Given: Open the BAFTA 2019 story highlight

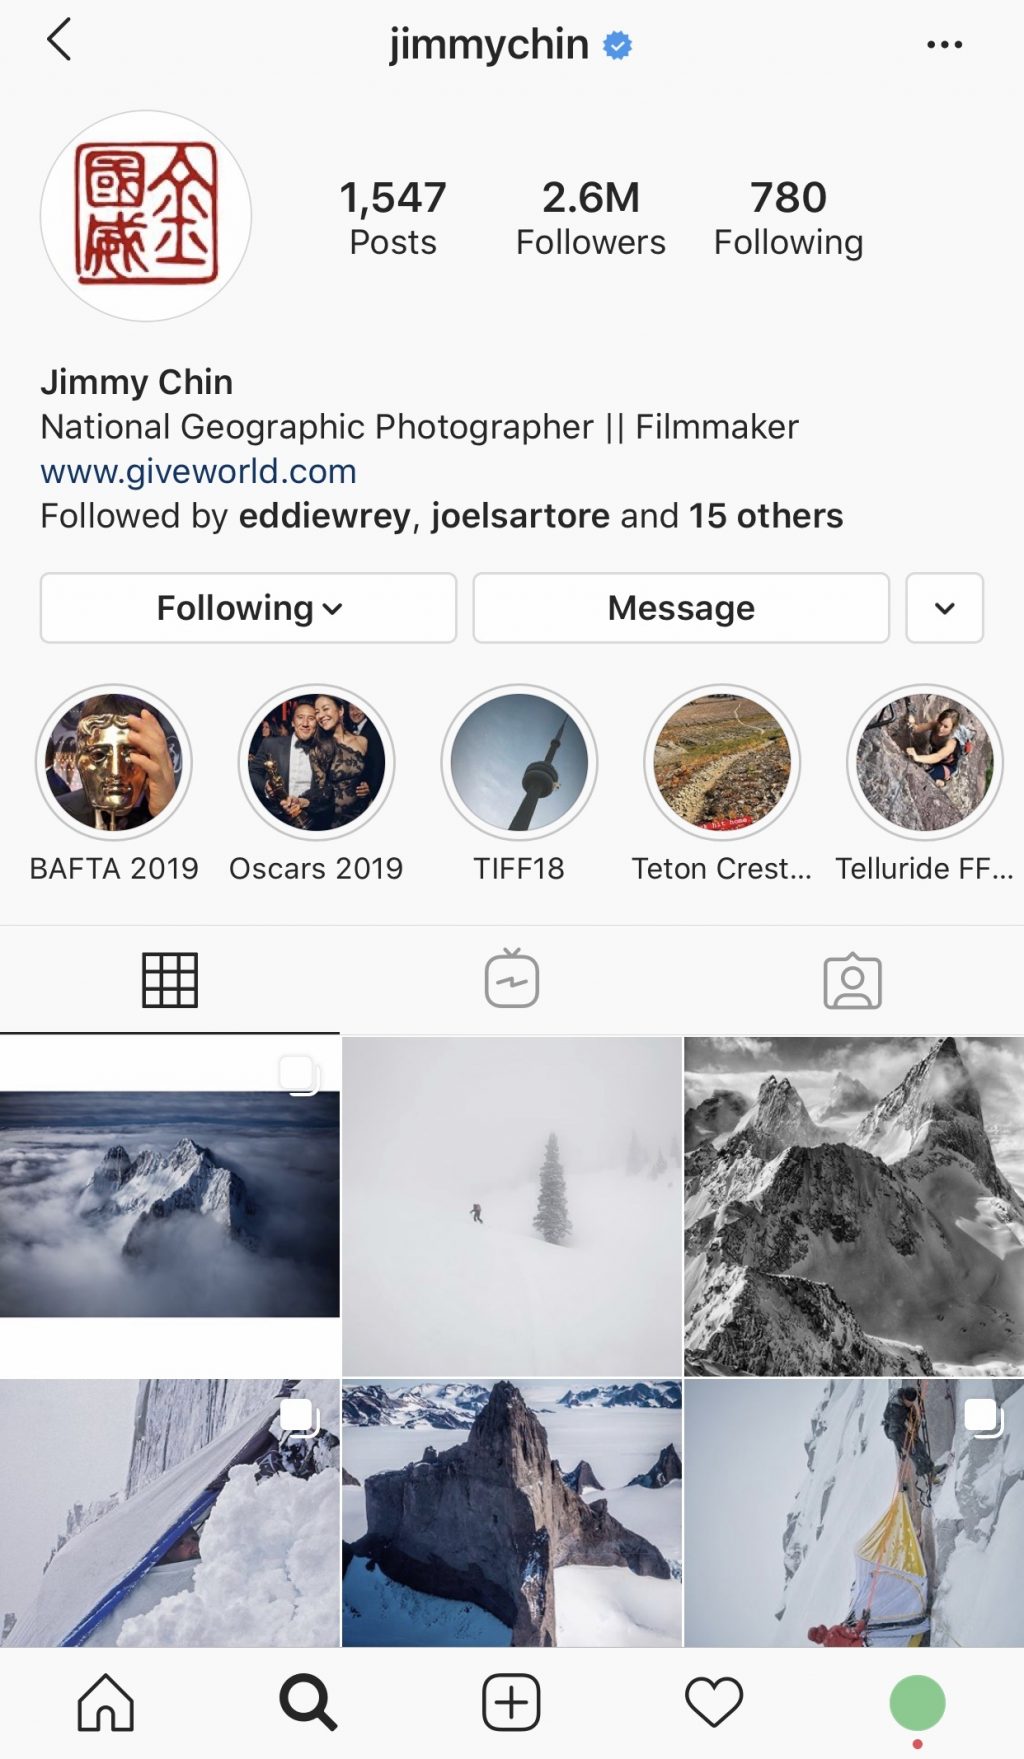Looking at the screenshot, I should pyautogui.click(x=114, y=763).
